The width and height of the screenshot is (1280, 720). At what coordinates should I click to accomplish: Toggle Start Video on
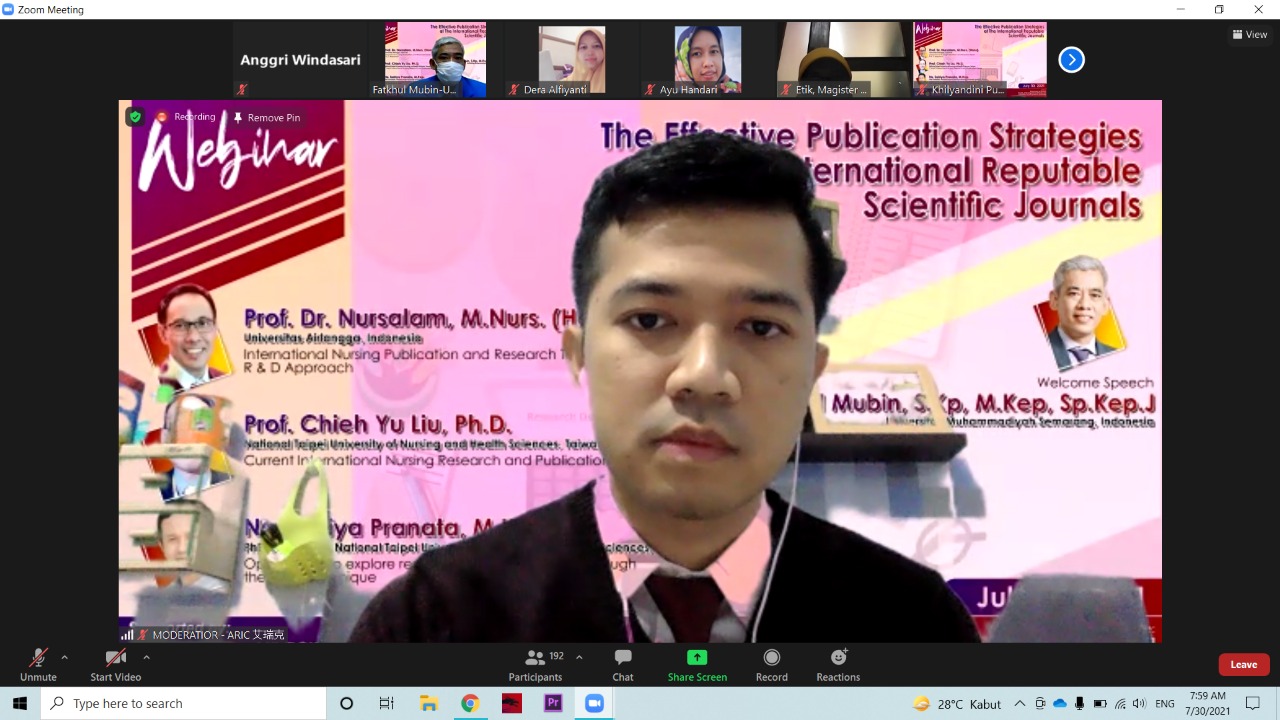point(115,664)
